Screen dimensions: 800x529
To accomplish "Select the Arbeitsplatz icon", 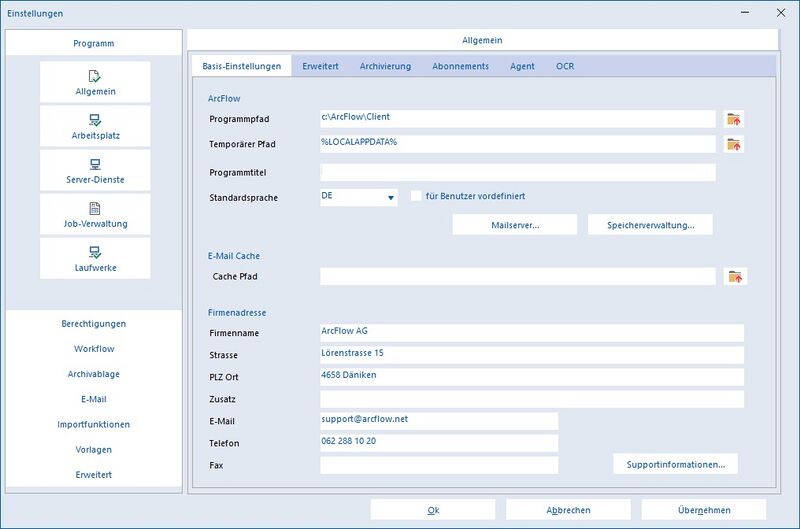I will pyautogui.click(x=95, y=120).
